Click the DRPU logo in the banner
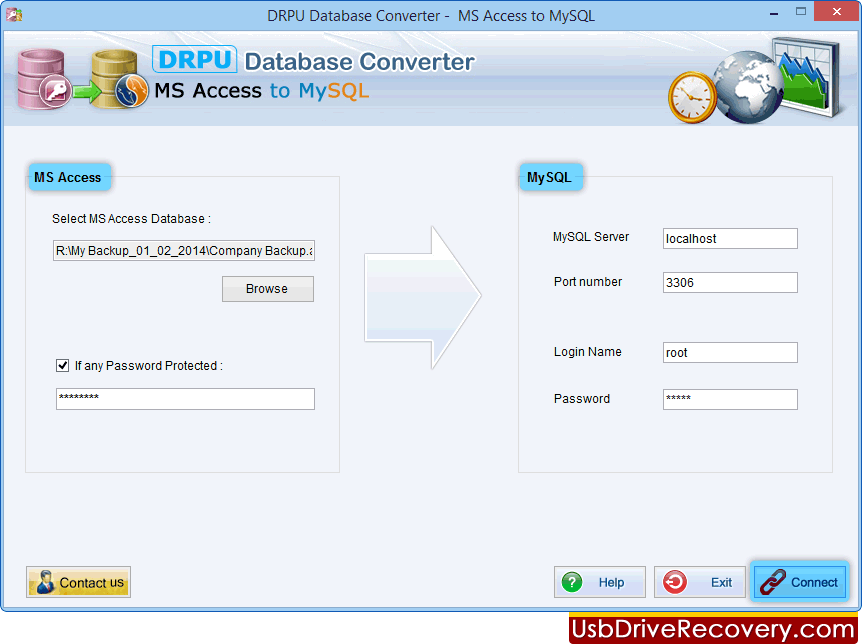 (x=195, y=59)
